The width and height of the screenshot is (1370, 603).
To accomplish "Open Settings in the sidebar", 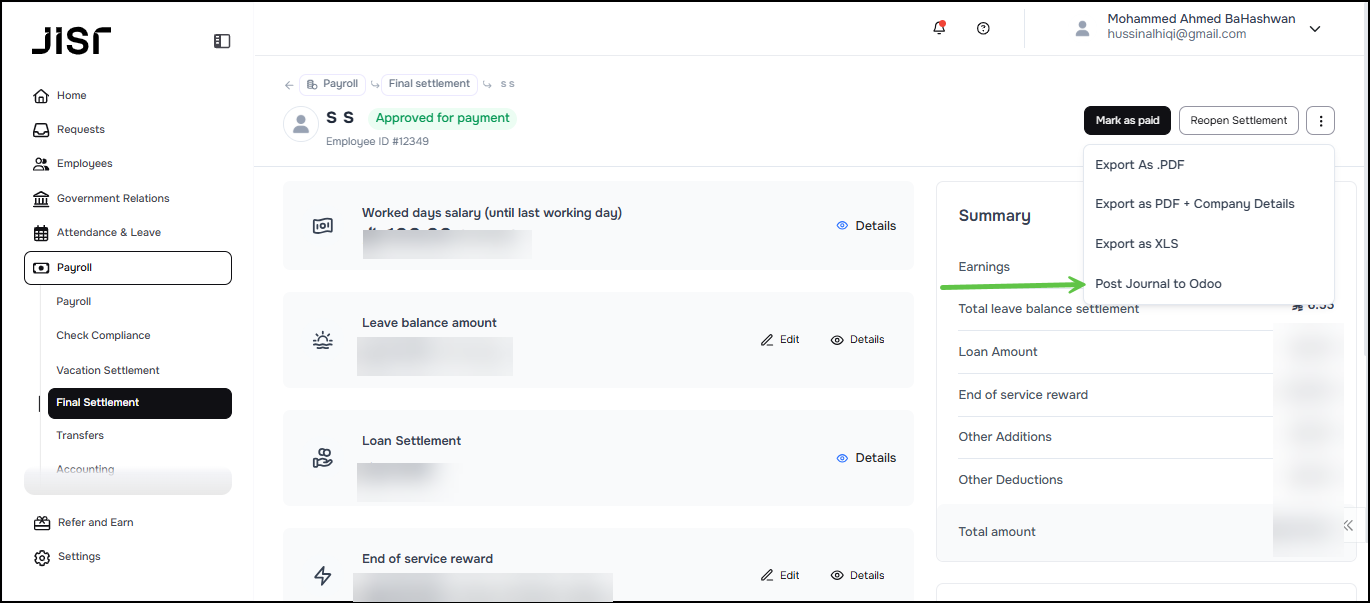I will pos(78,557).
